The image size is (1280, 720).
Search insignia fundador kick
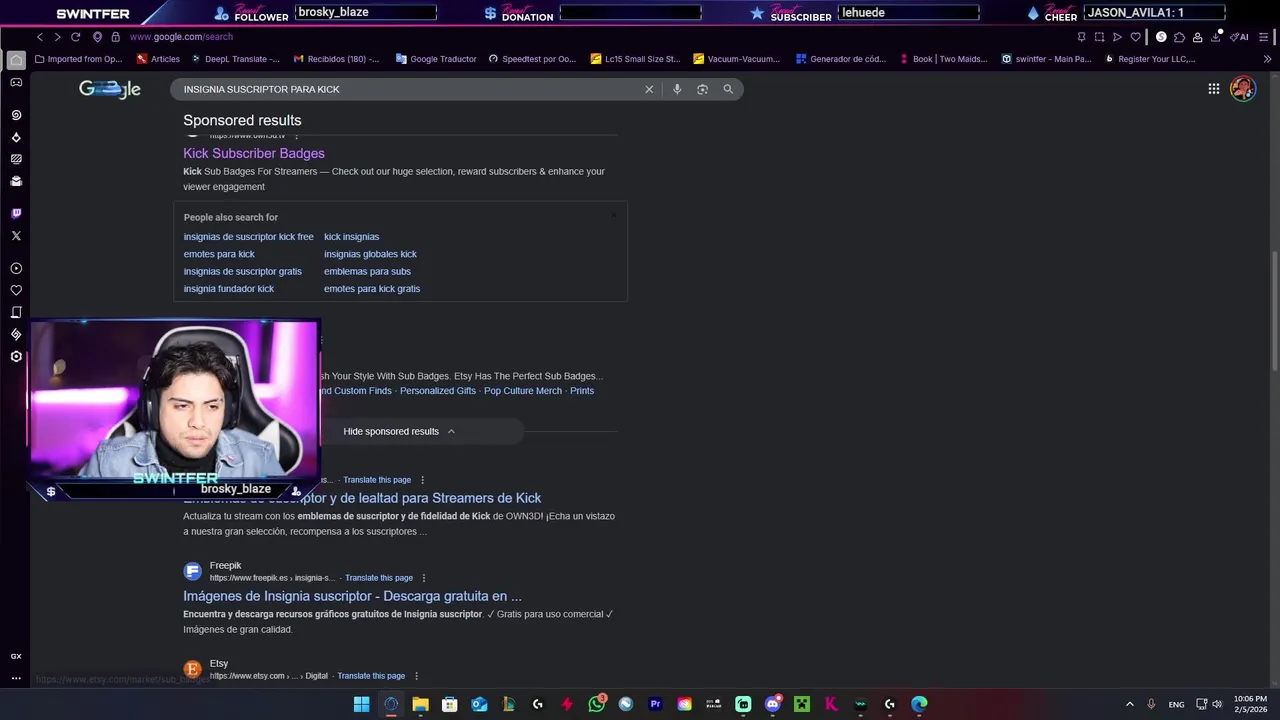click(228, 289)
